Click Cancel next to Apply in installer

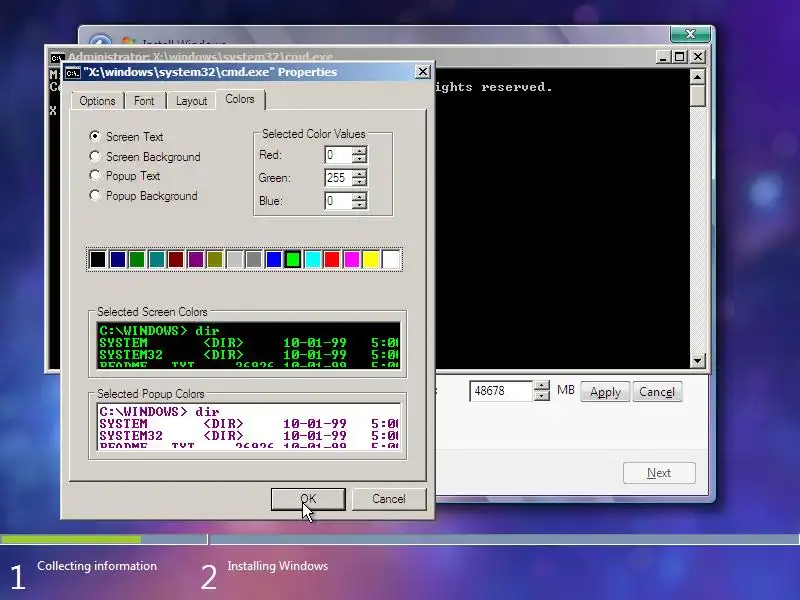657,391
